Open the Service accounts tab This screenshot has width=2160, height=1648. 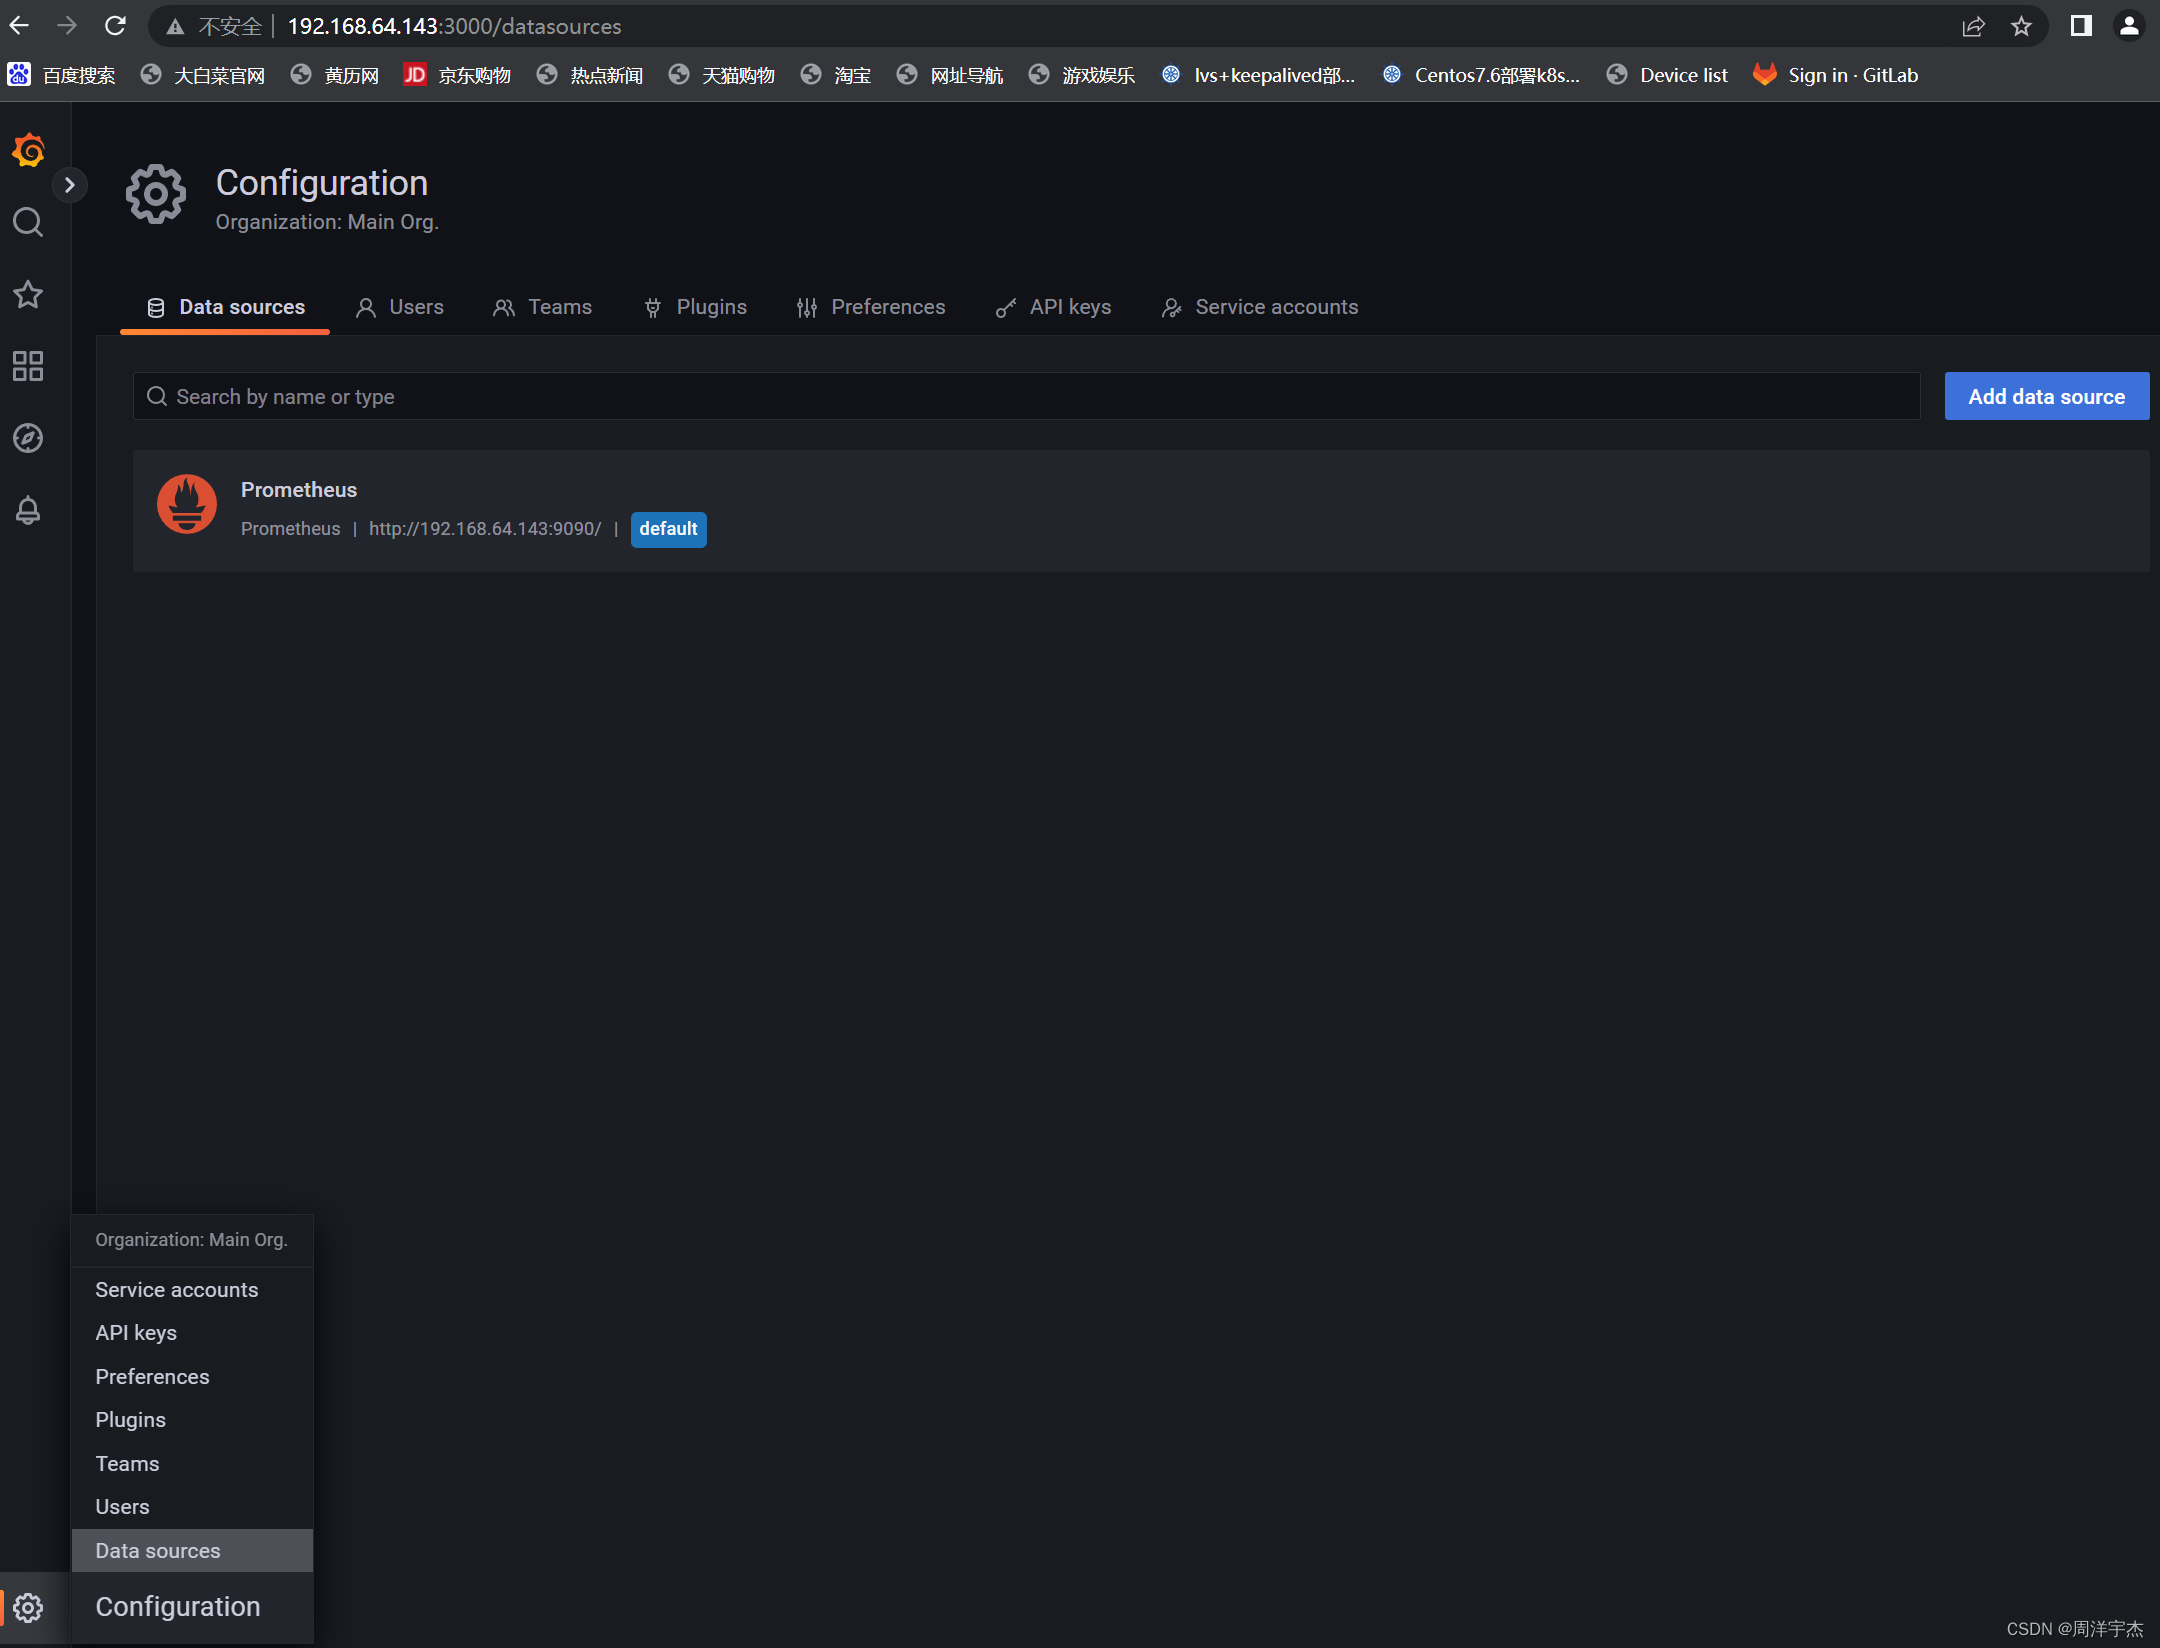[x=1260, y=307]
